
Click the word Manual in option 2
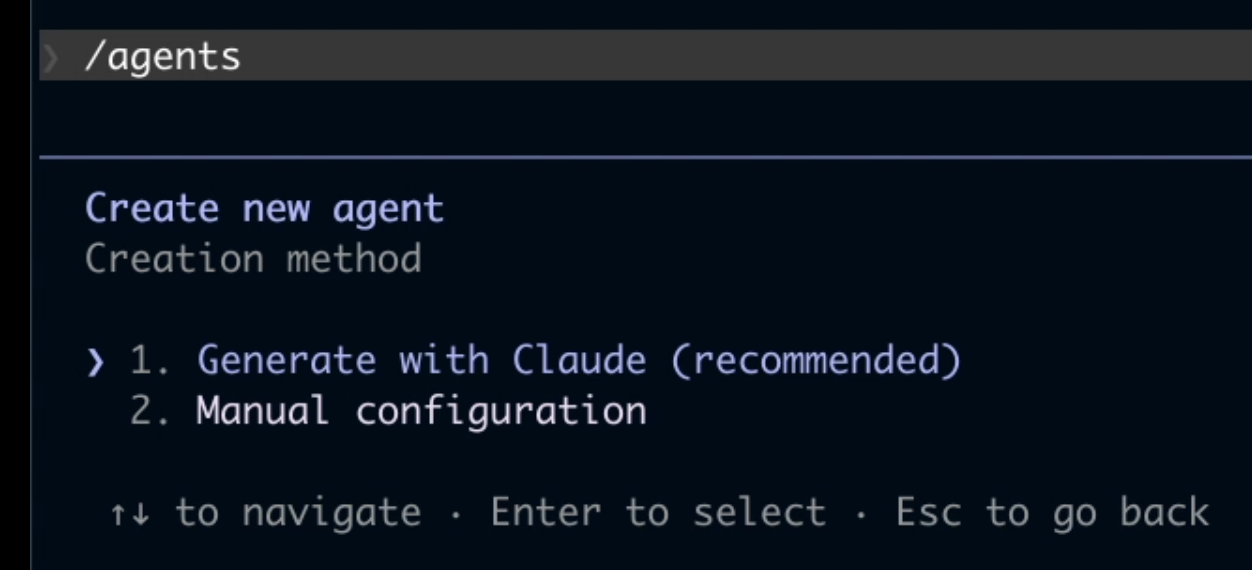262,411
